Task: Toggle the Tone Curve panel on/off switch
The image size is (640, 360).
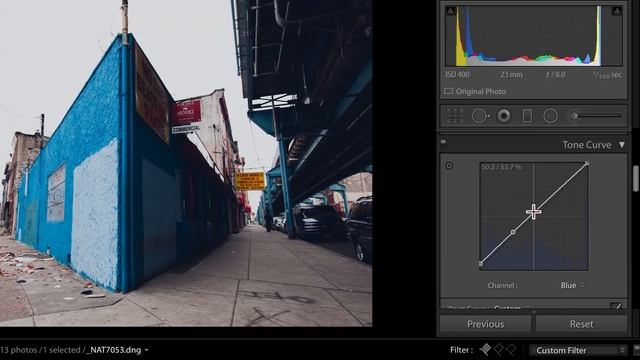Action: point(443,142)
